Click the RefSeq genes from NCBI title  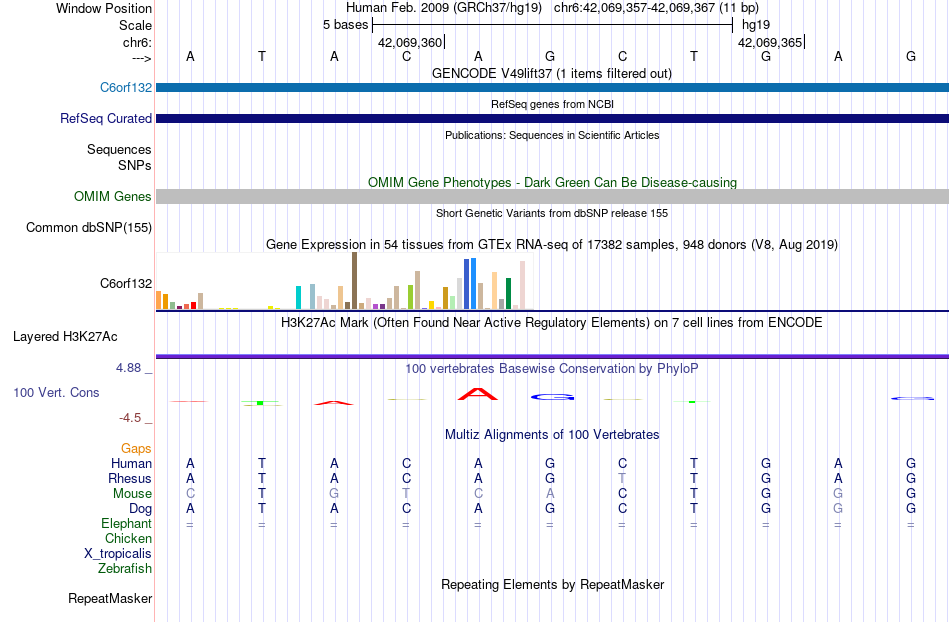pyautogui.click(x=553, y=104)
